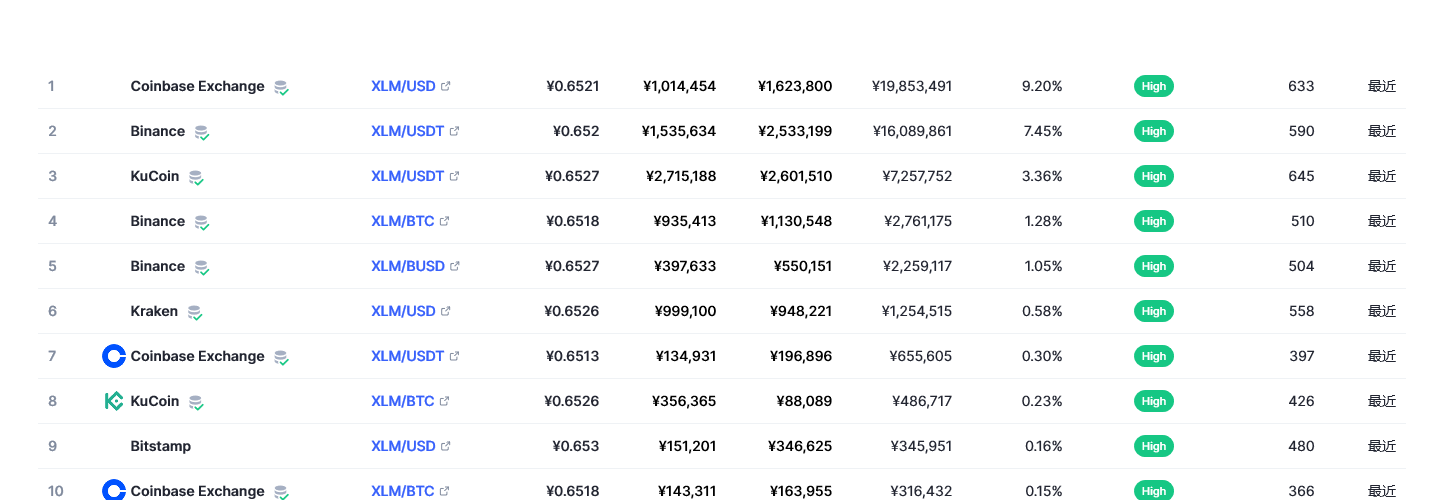Click external link icon after XLM/BTC row 8
Viewport: 1450px width, 500px height.
click(445, 401)
